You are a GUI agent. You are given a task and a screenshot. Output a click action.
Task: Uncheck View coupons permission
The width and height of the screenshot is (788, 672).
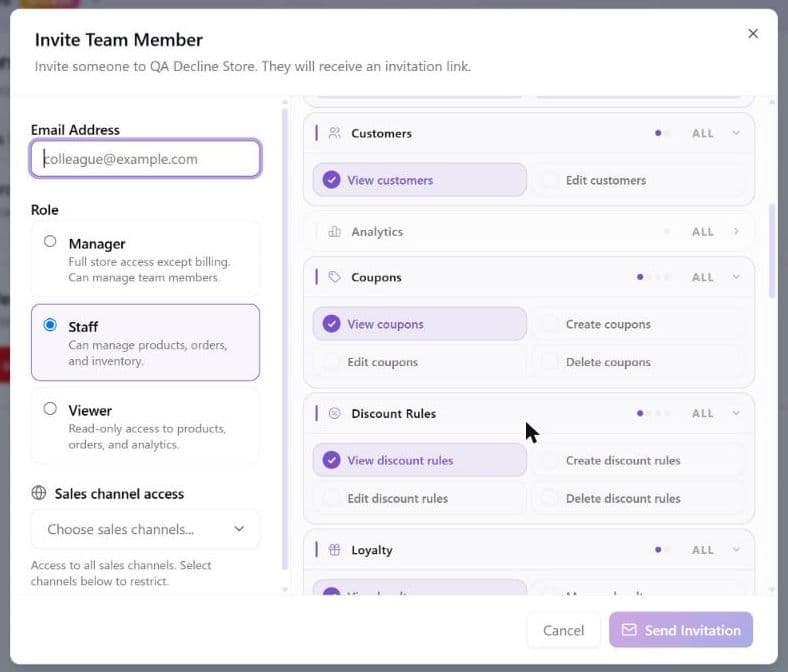420,324
